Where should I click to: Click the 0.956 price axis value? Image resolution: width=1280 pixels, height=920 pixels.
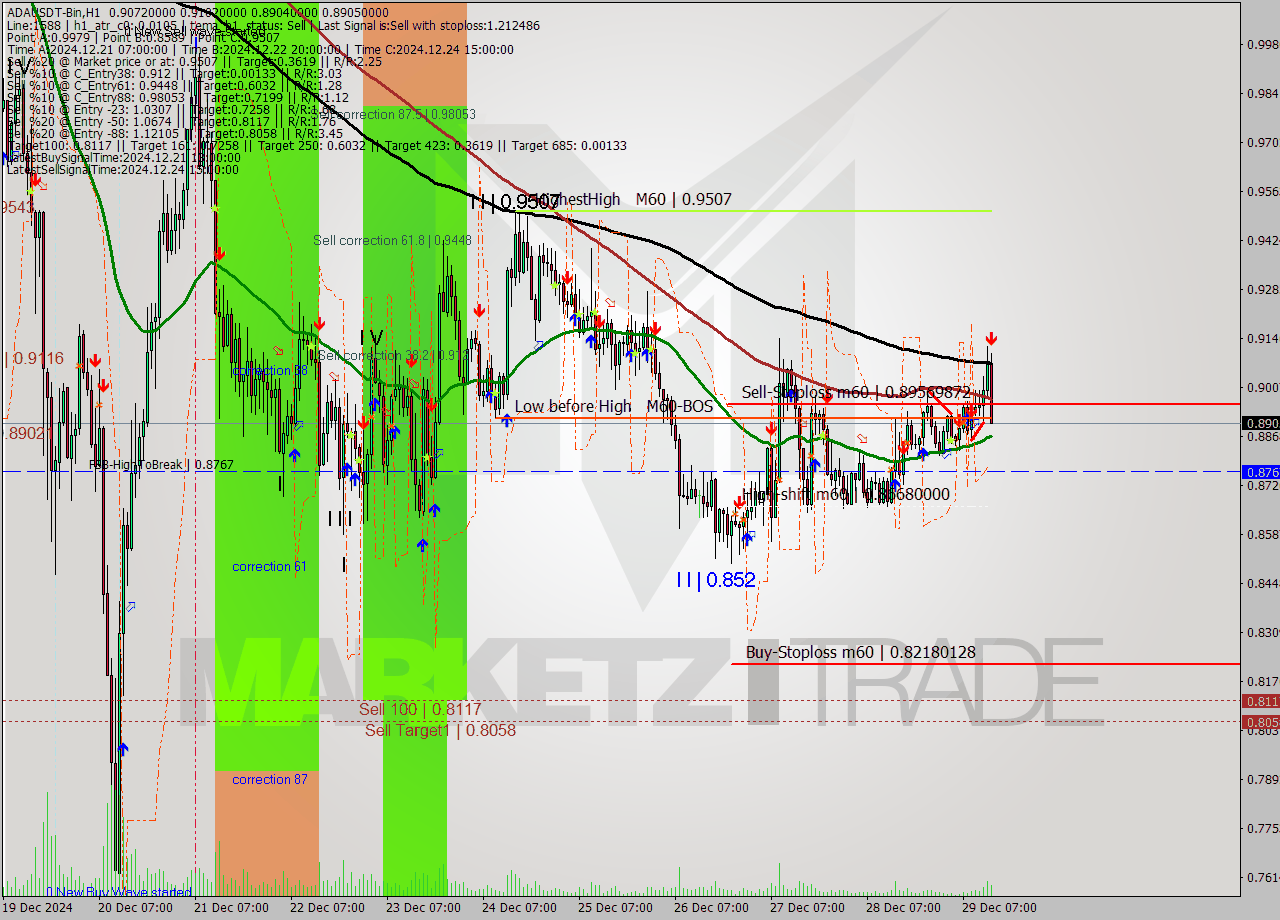(x=1262, y=191)
